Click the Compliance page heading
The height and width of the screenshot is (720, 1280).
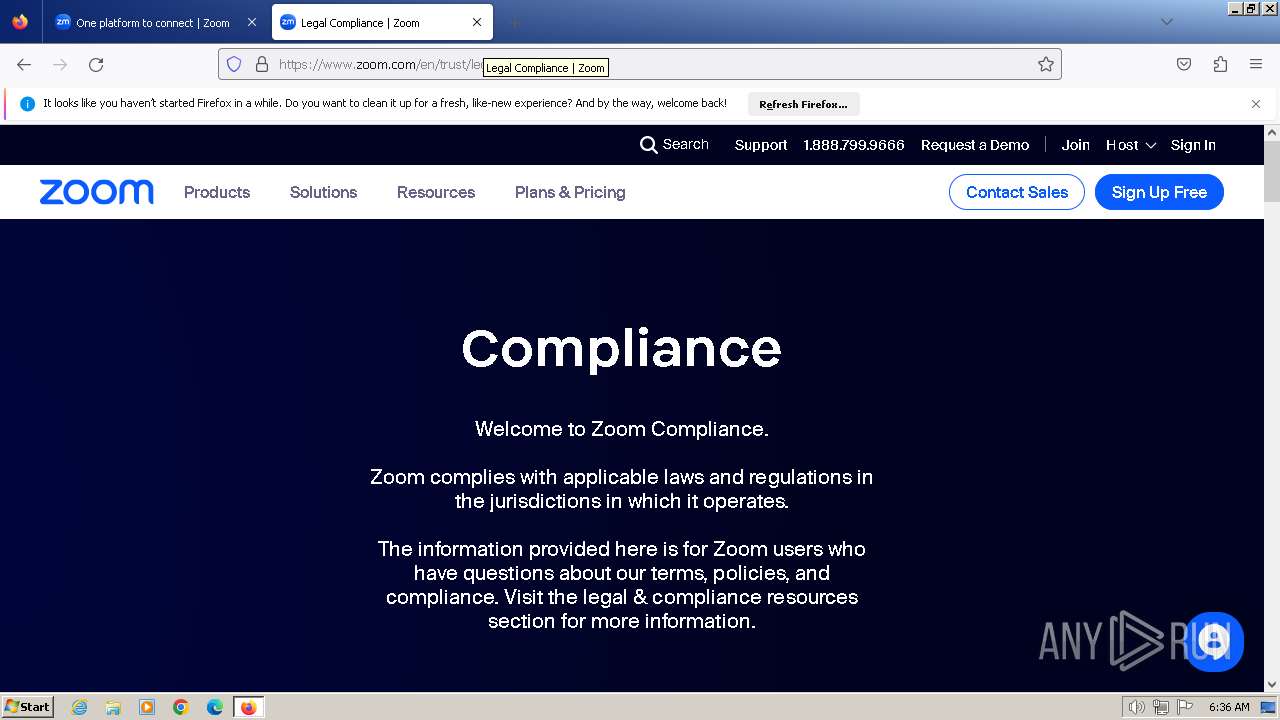[621, 349]
